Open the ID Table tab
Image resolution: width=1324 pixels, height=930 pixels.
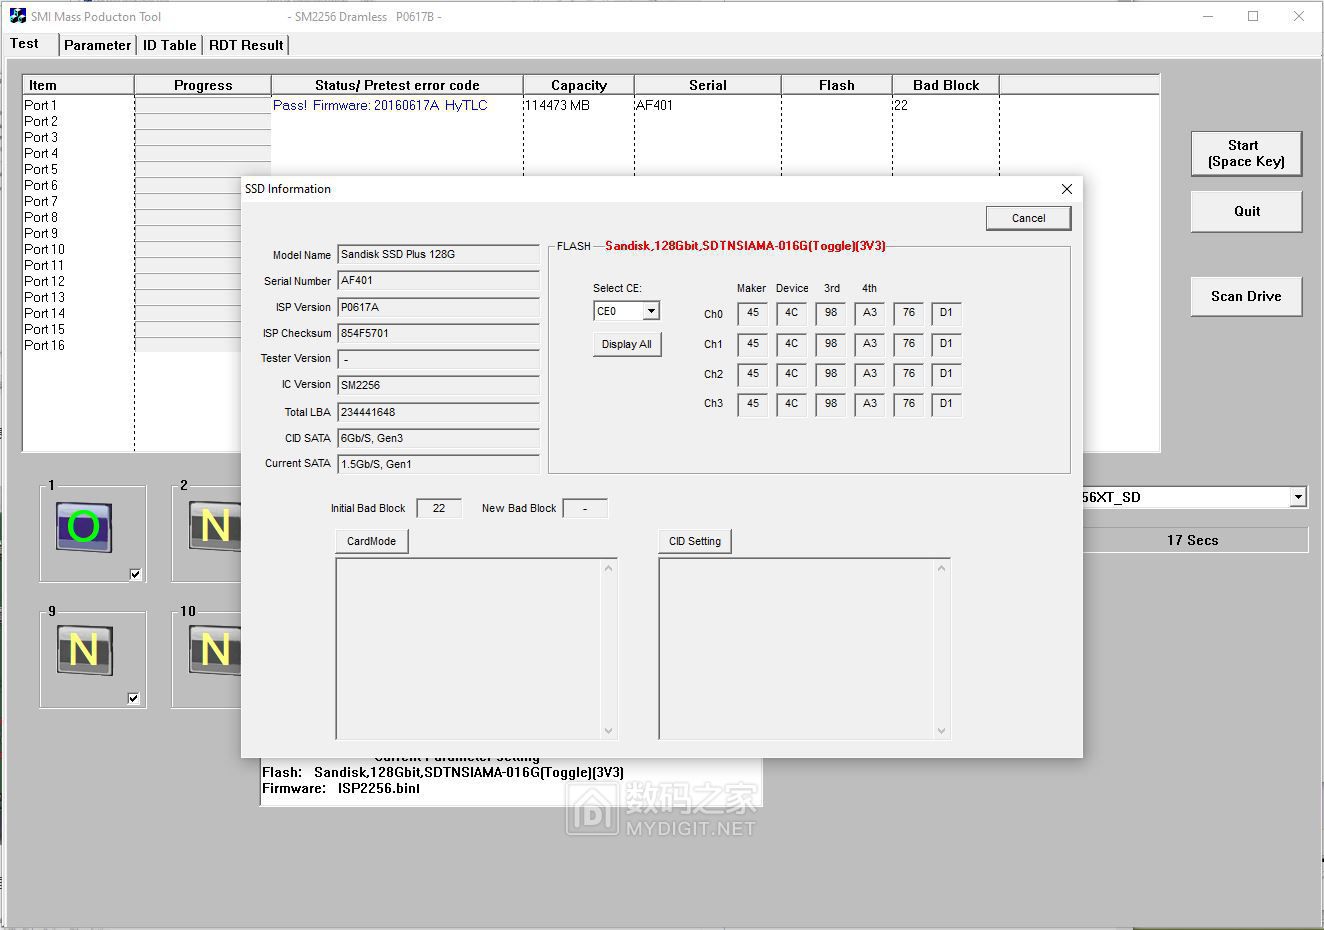click(x=169, y=45)
